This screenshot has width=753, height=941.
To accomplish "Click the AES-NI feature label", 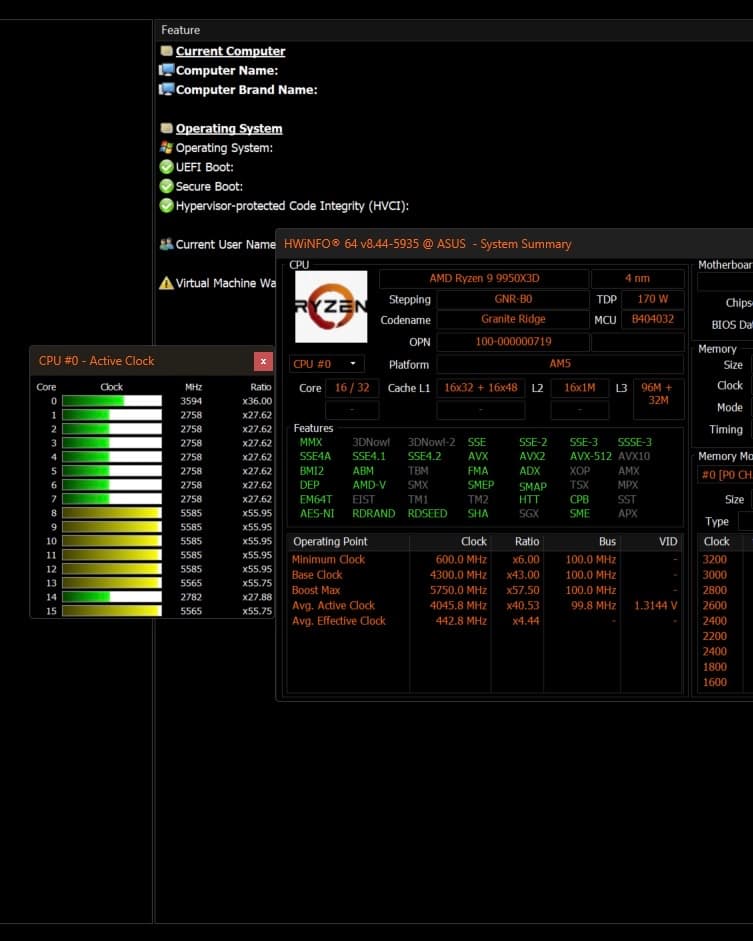I will tap(317, 514).
